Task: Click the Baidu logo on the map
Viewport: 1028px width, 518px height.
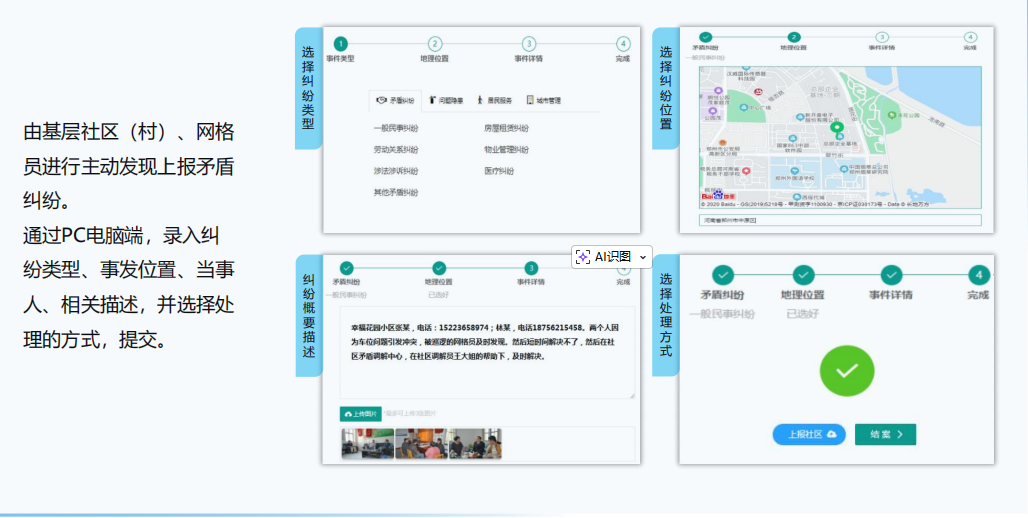Action: click(x=719, y=195)
